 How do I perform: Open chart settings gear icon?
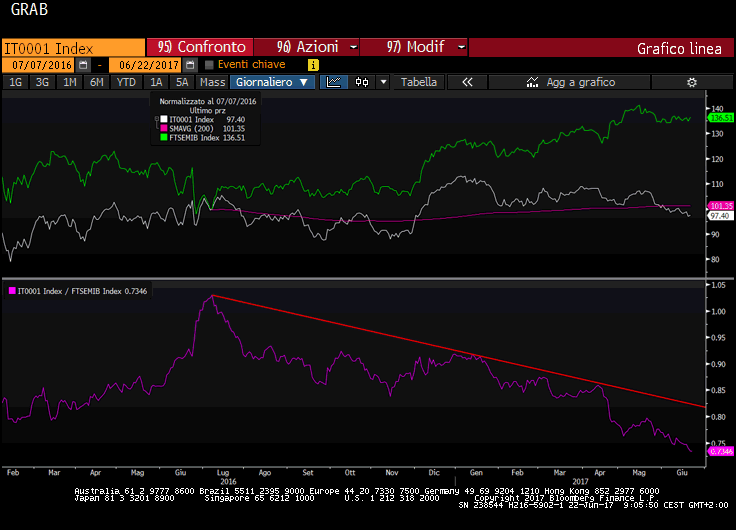pos(692,82)
